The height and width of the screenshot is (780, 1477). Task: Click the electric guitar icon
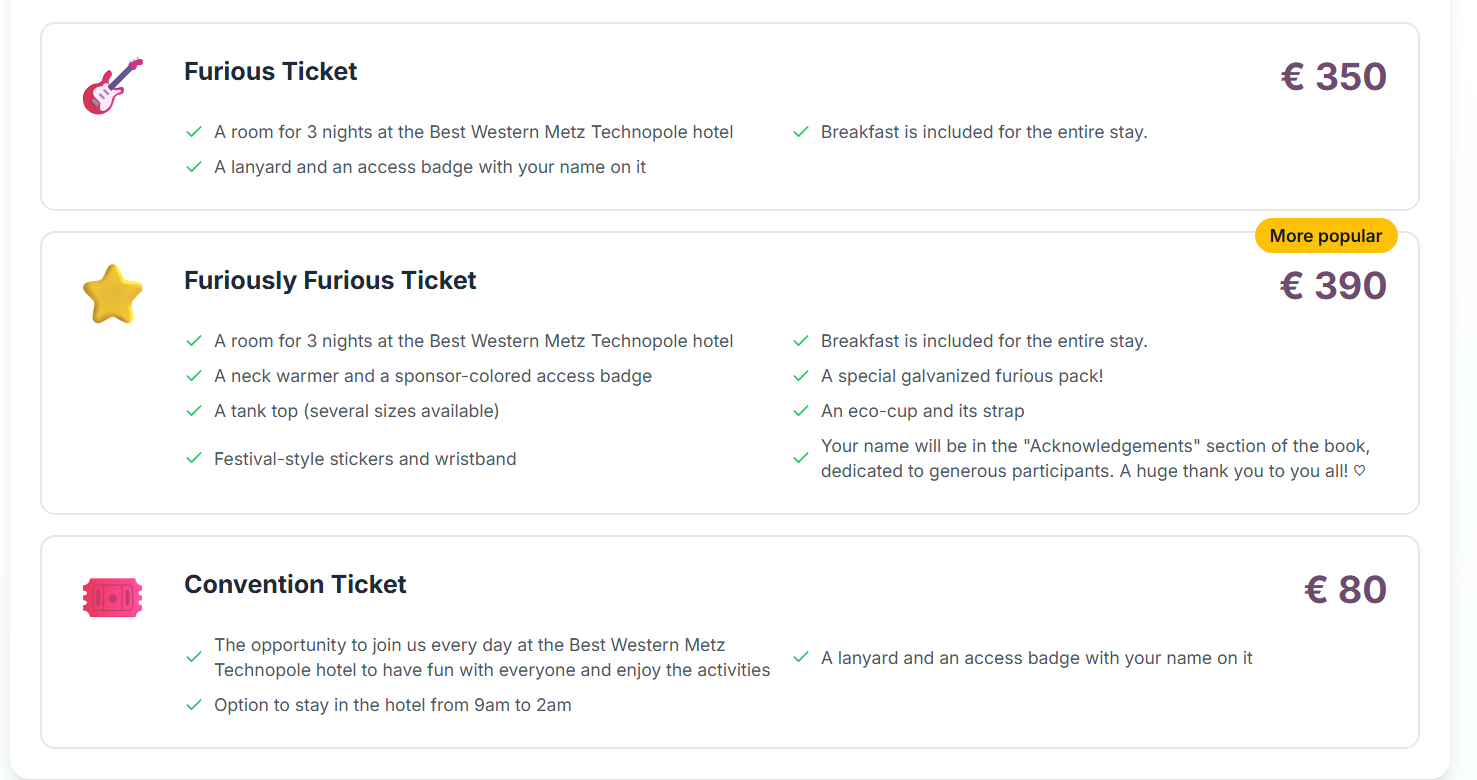coord(112,86)
